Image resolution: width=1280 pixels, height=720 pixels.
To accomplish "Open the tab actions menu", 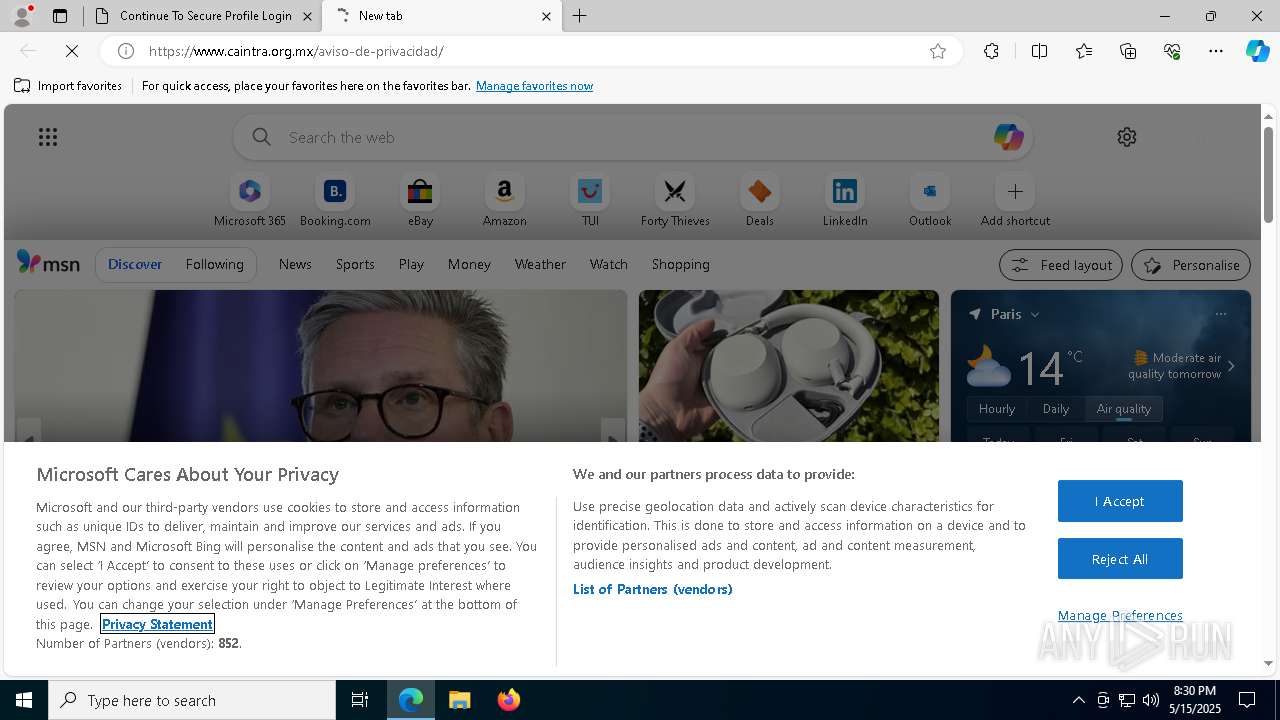I will click(x=60, y=16).
